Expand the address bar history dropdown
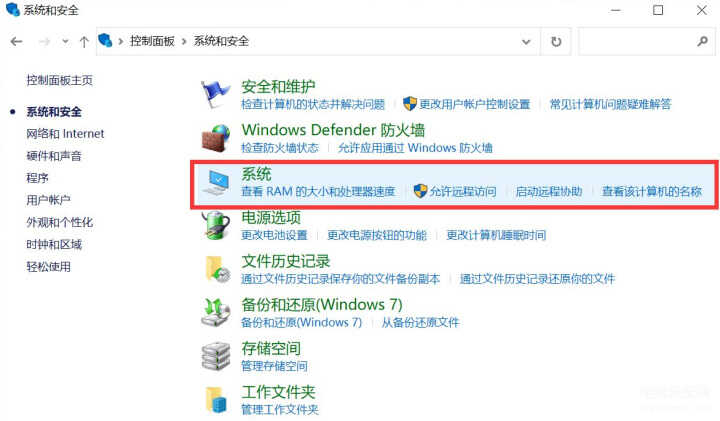 [x=526, y=42]
